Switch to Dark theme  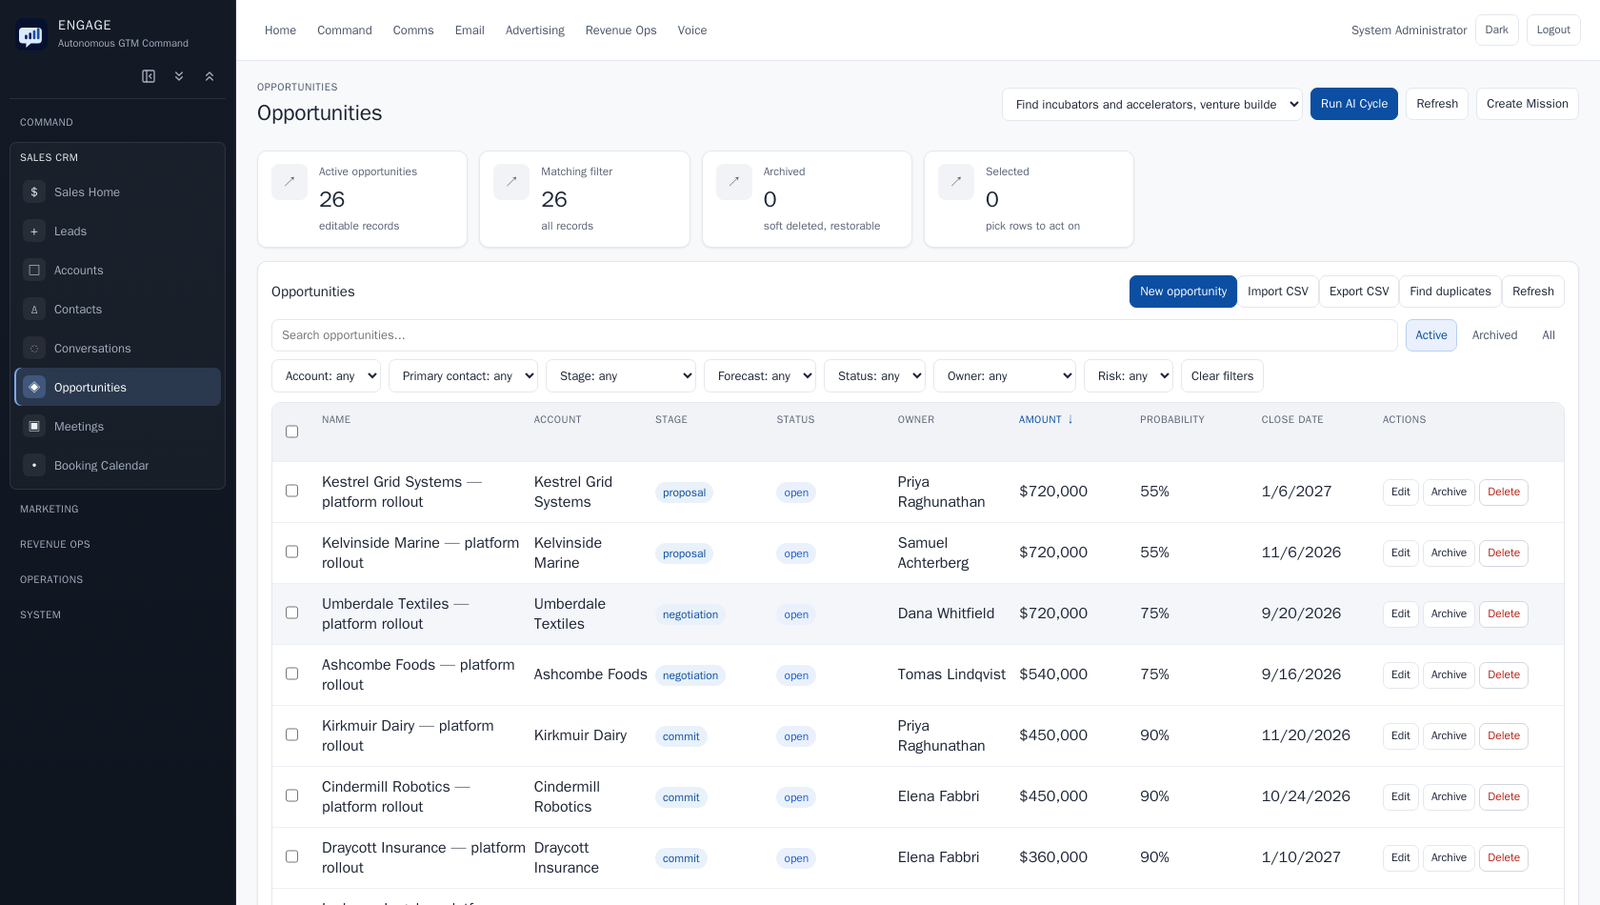tap(1497, 30)
